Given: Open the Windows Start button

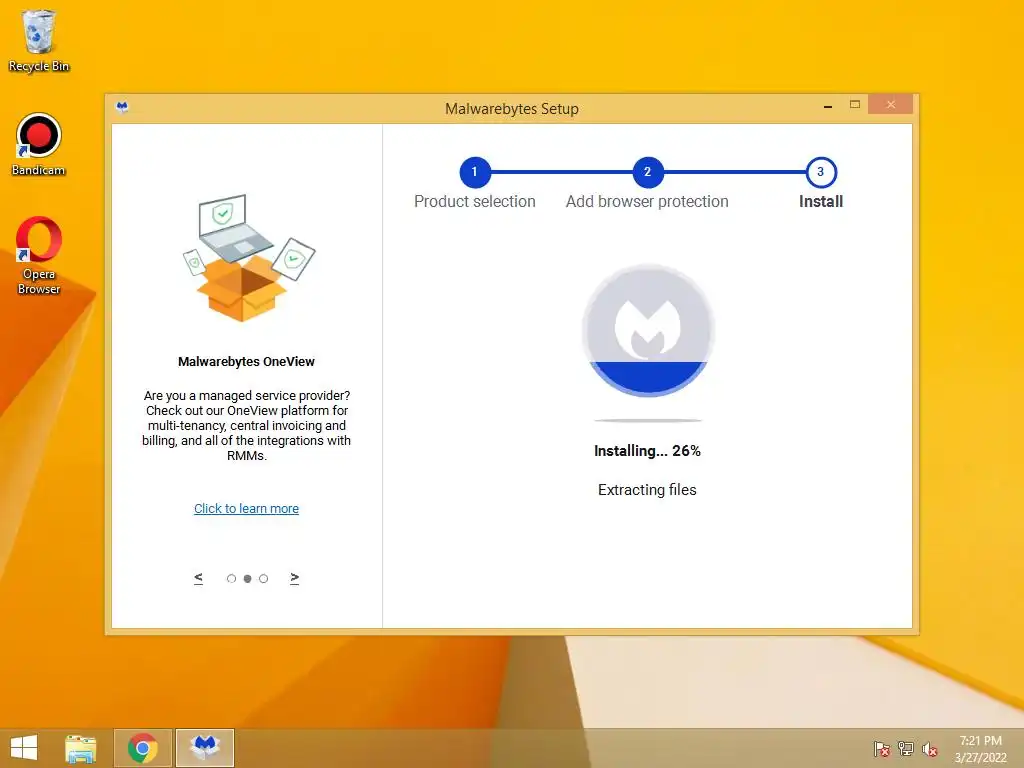Looking at the screenshot, I should pyautogui.click(x=24, y=747).
